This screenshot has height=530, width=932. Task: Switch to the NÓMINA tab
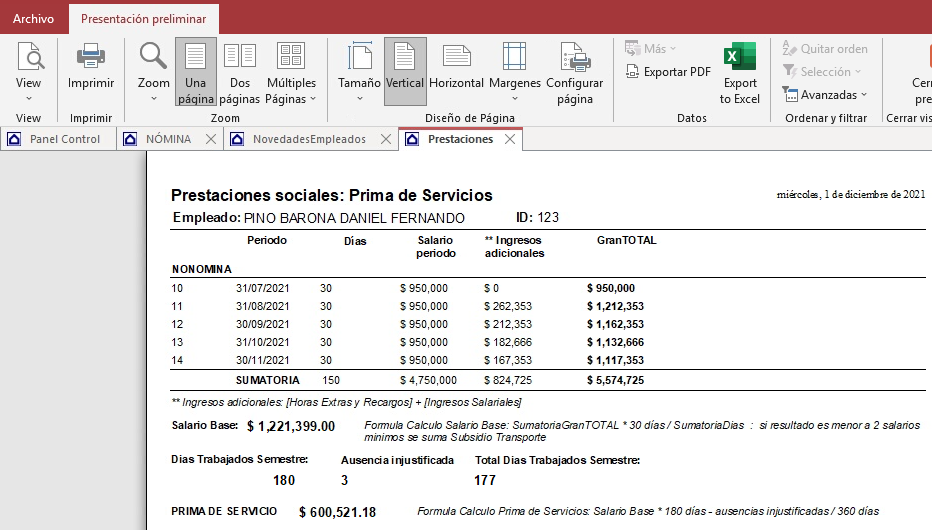(167, 139)
